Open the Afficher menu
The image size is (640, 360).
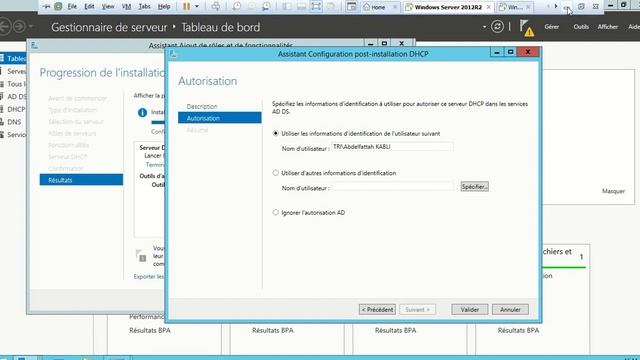[608, 27]
